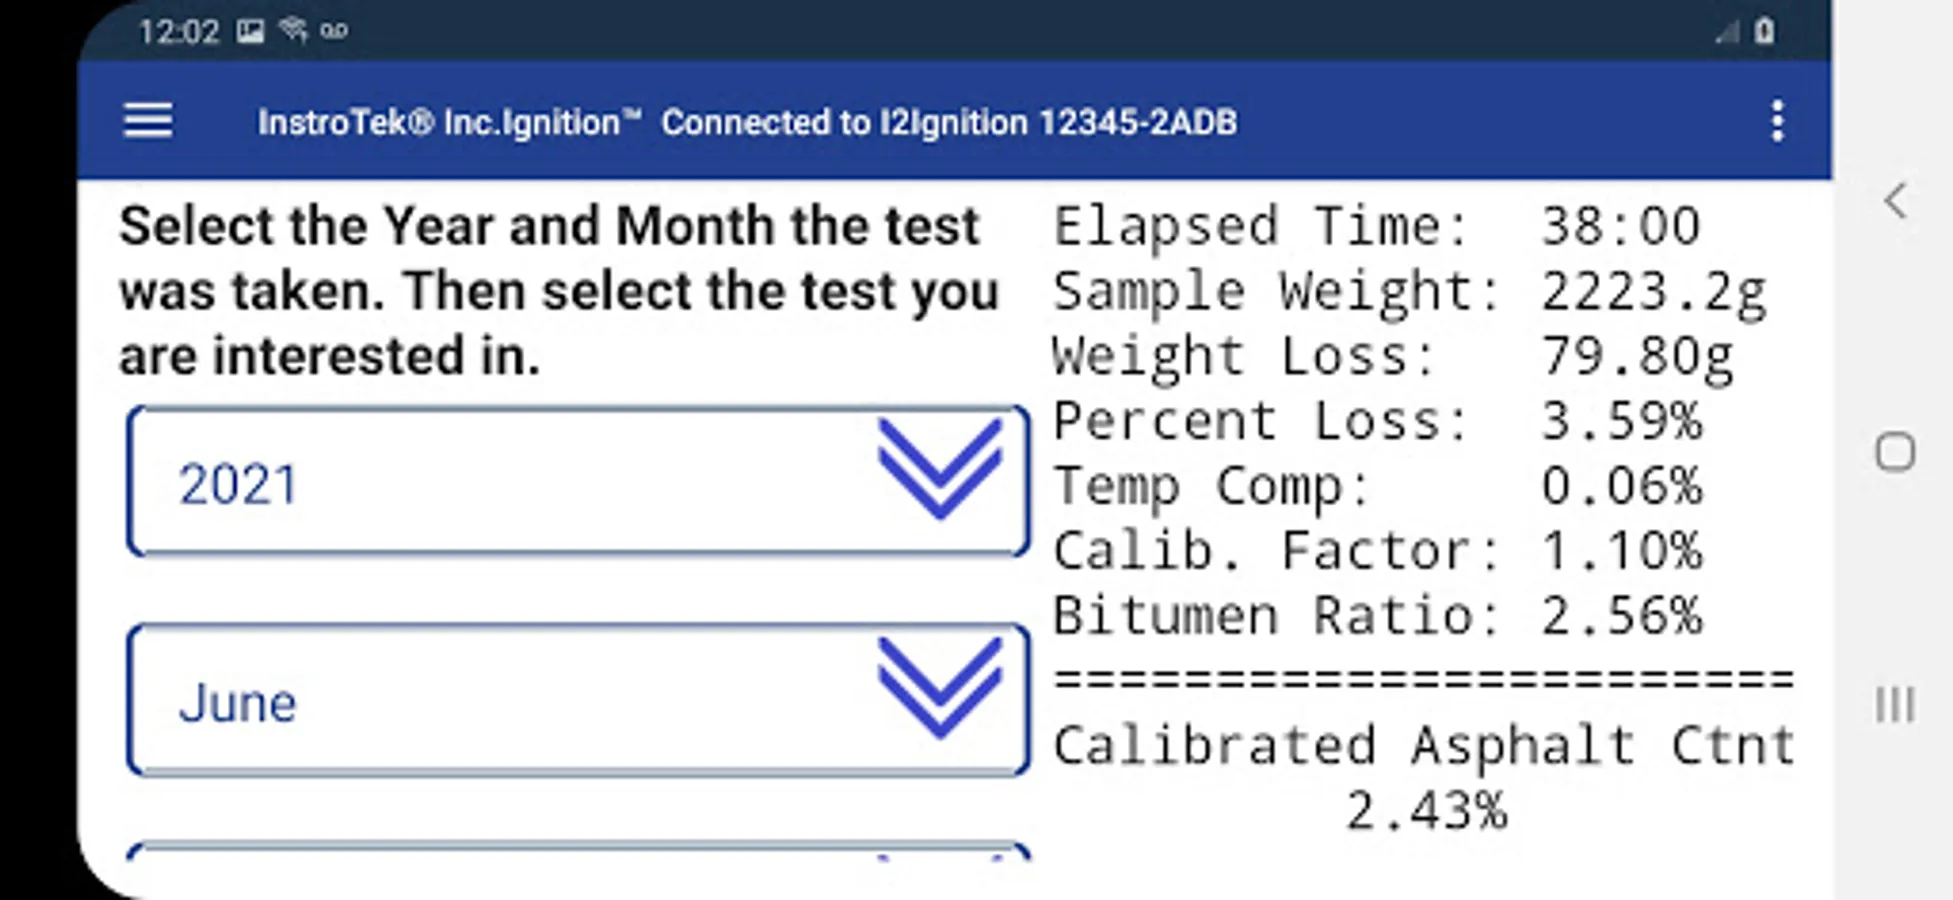Click the double chevron beside 2021
Image resolution: width=1953 pixels, height=900 pixels.
[939, 468]
